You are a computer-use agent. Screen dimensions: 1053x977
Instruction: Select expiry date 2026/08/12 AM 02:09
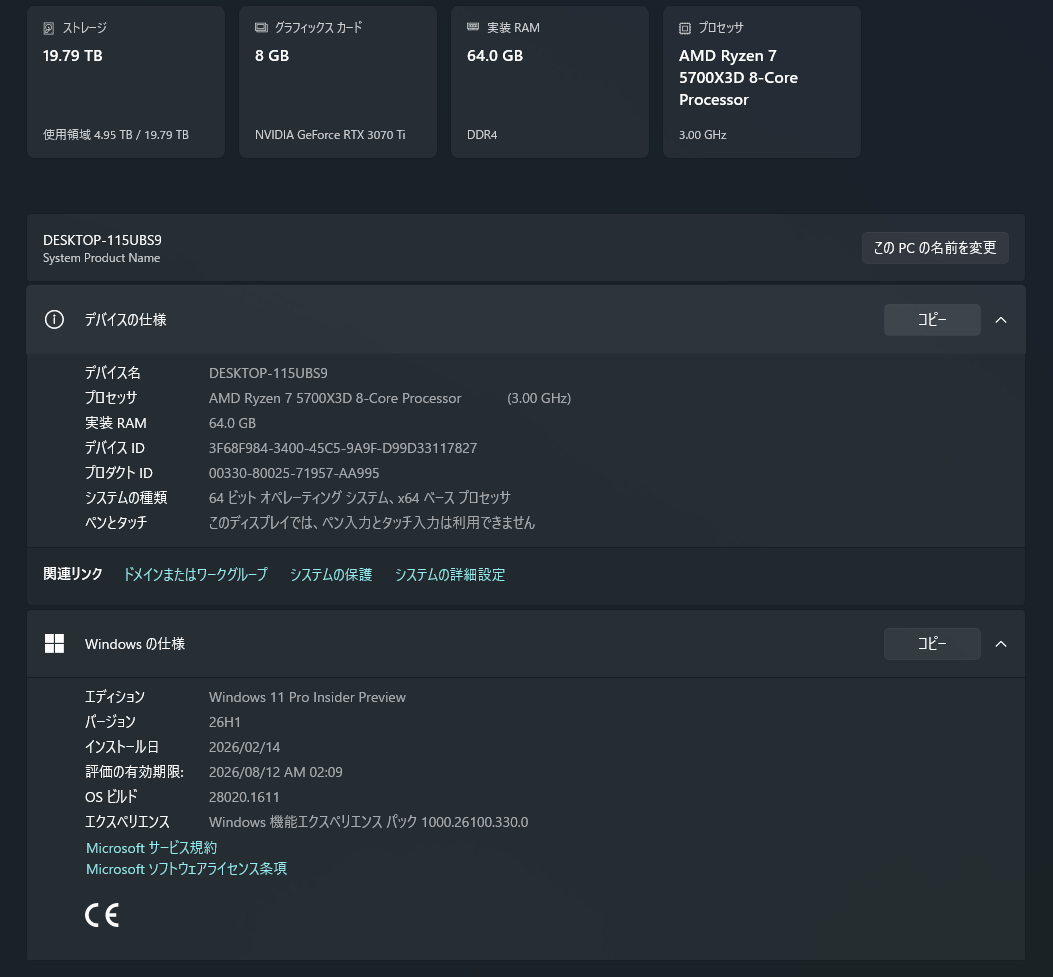(x=275, y=772)
